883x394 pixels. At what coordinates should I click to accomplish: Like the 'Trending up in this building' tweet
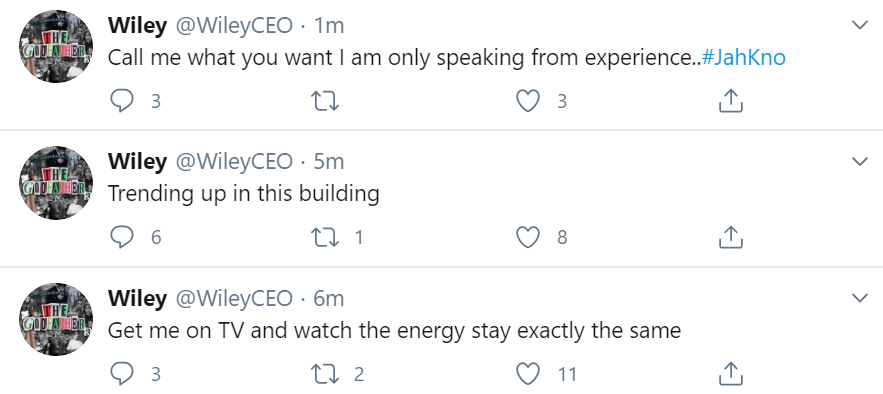point(528,238)
